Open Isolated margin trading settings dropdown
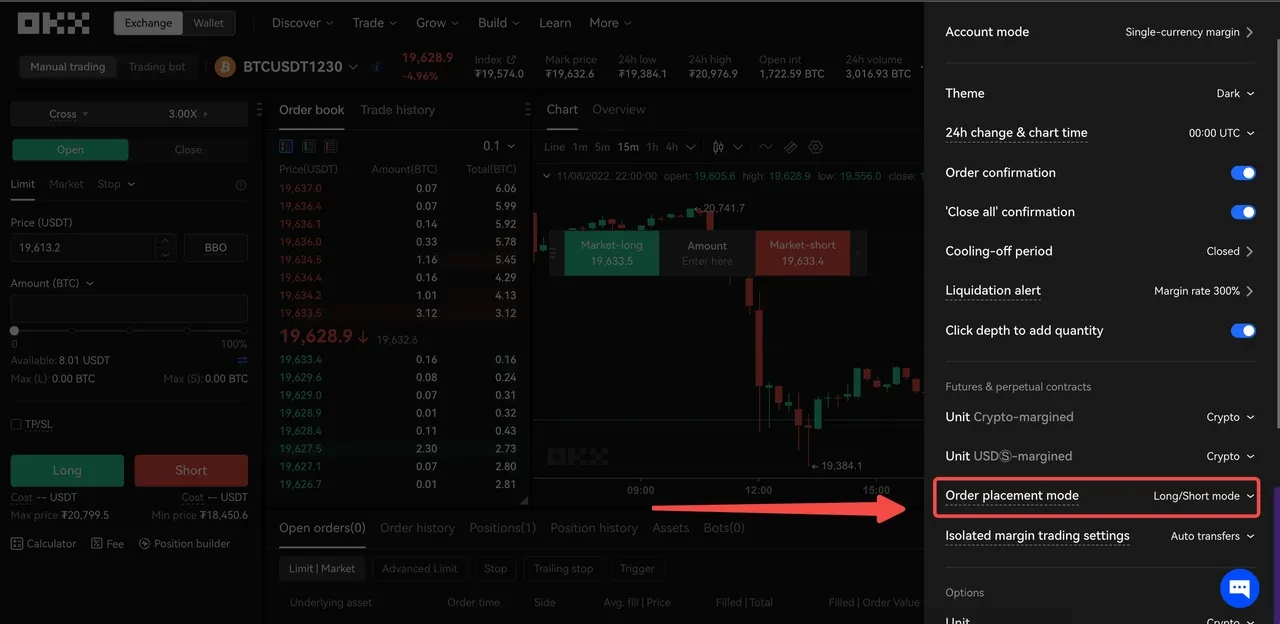Screen dimensions: 1280x624 pyautogui.click(x=1212, y=536)
